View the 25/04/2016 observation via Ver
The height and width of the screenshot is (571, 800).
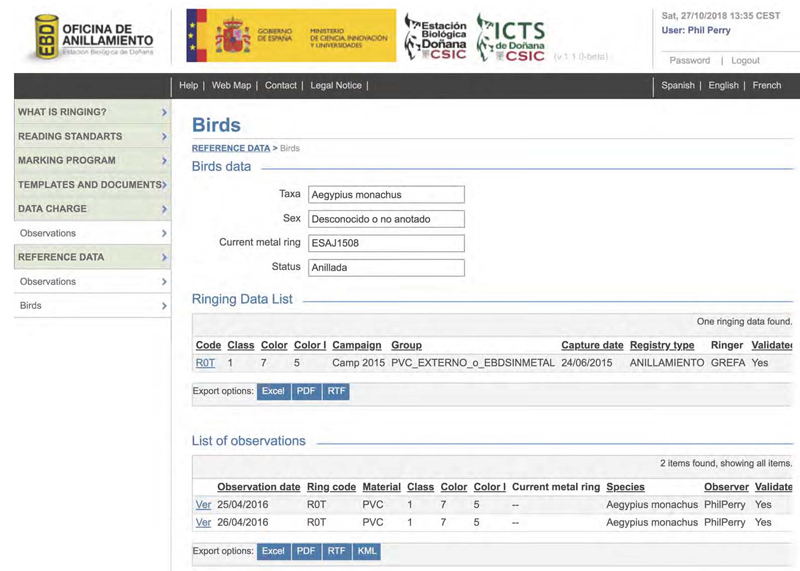click(x=203, y=505)
